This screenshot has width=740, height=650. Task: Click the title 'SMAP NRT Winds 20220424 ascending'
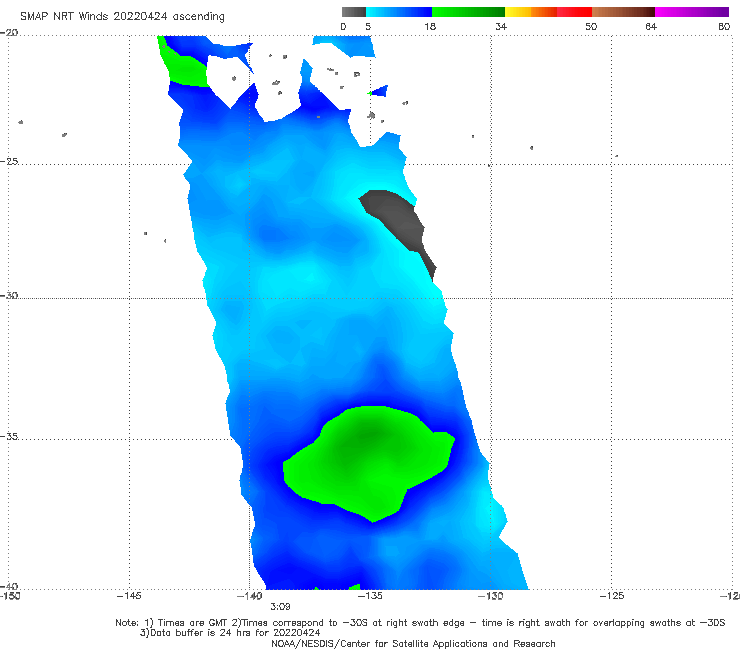(122, 16)
